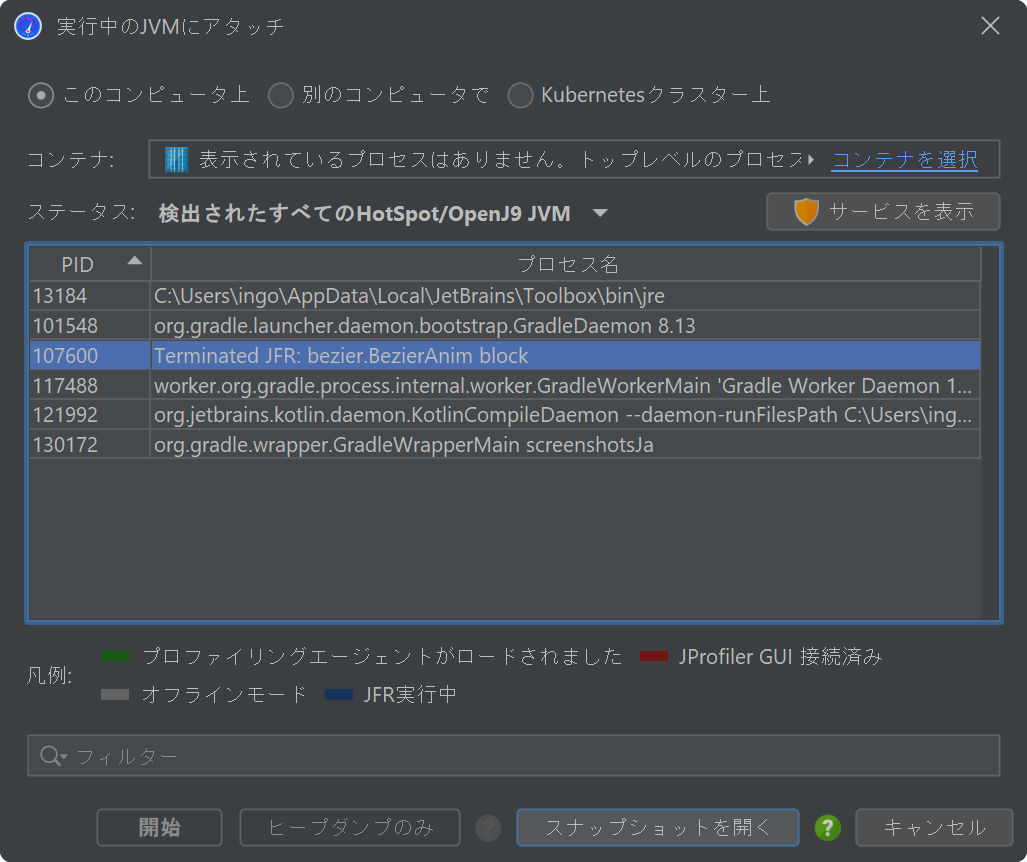Select the GradleWorkerMain process name
Screen dimensions: 1027x862
click(566, 385)
